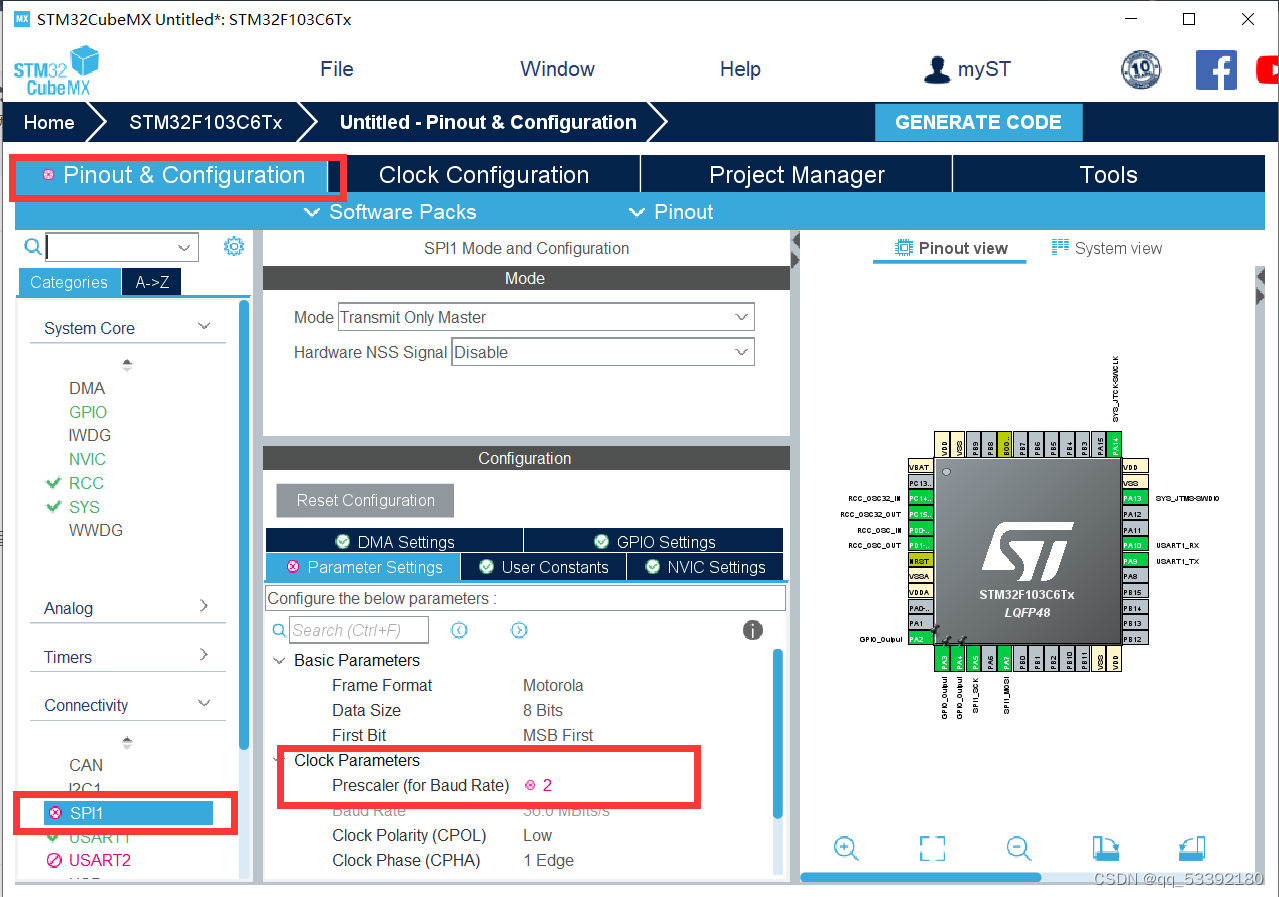Switch to the A->Z list tab
The width and height of the screenshot is (1279, 897).
click(x=152, y=282)
